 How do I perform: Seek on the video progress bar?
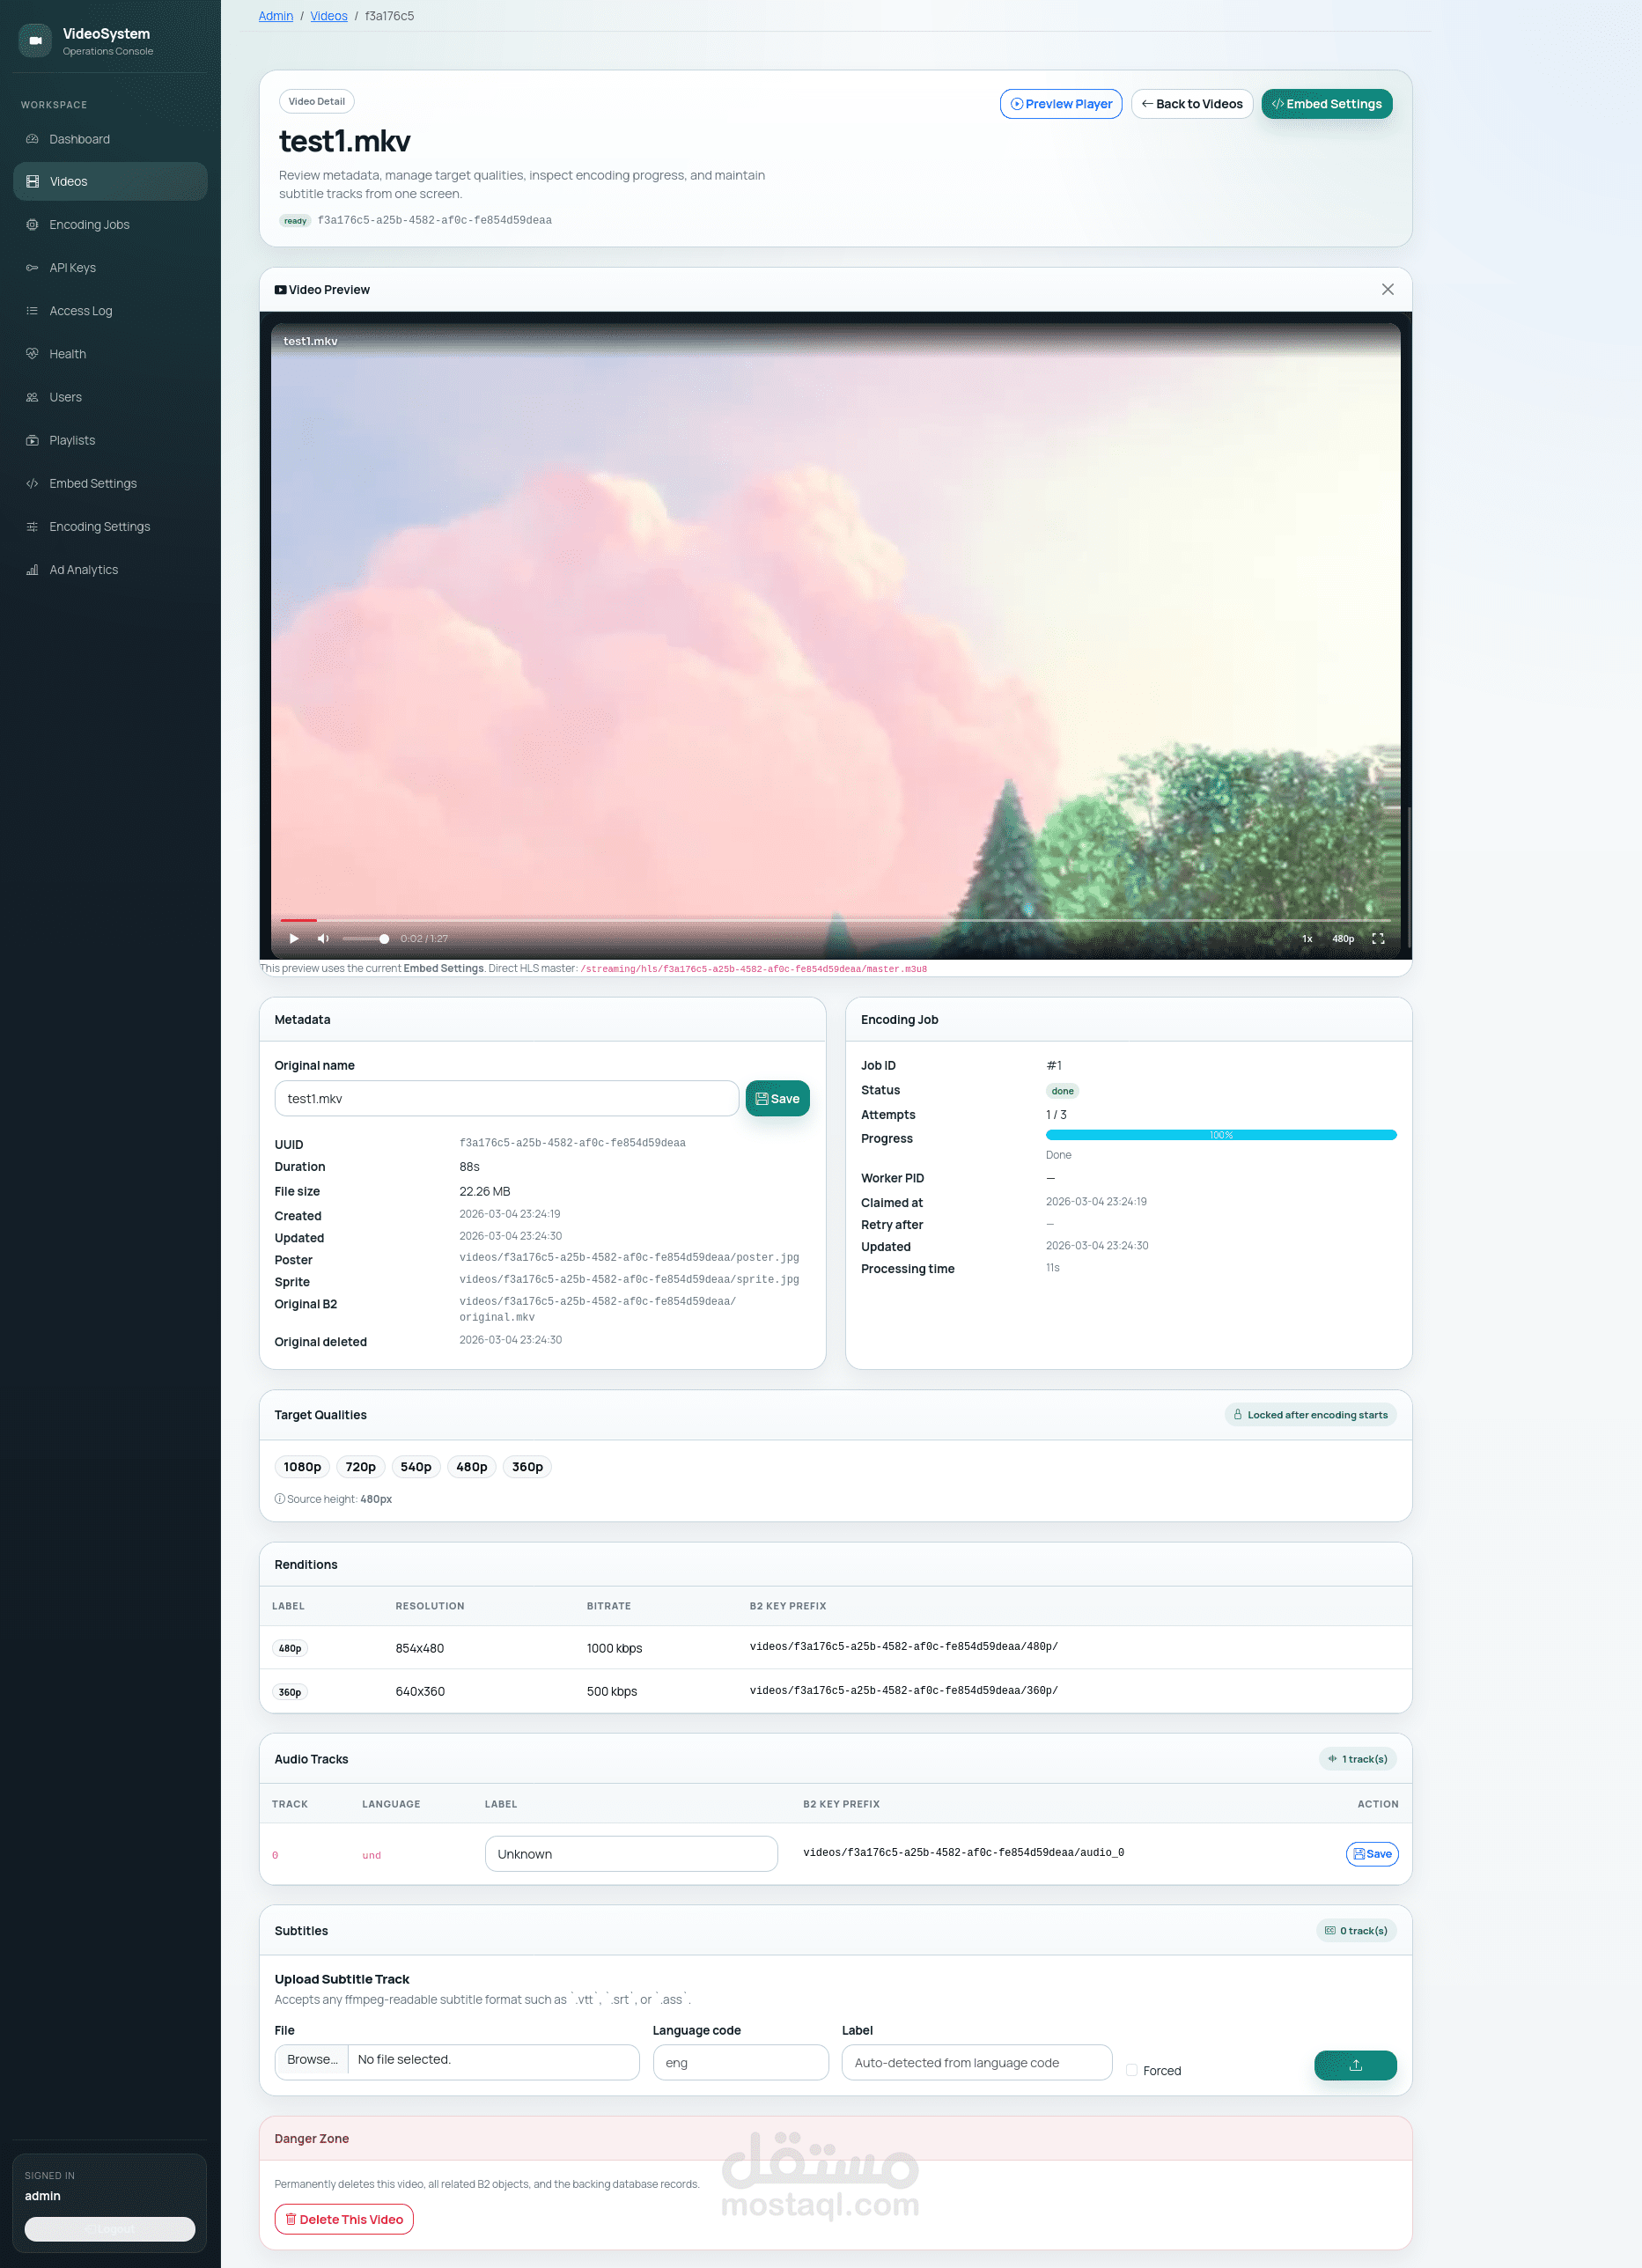835,920
